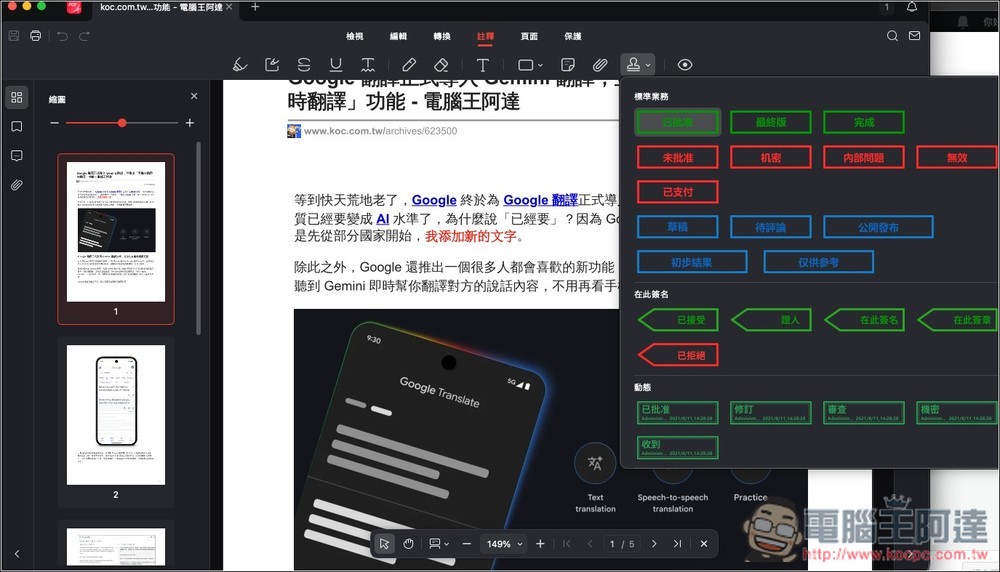Expand the shape tool dropdown arrow
The width and height of the screenshot is (1000, 572).
(x=540, y=65)
